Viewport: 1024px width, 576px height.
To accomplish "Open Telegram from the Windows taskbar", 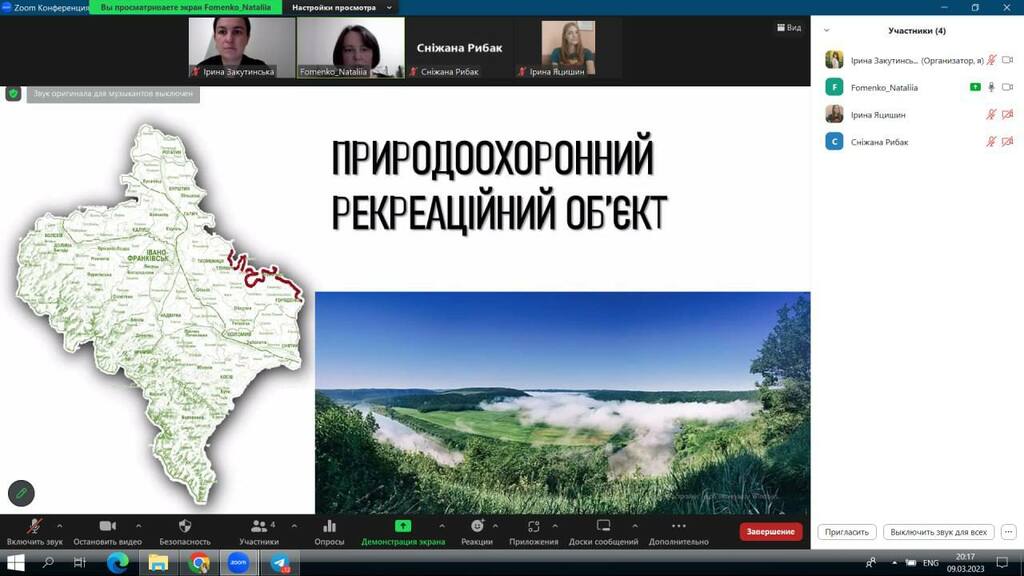I will point(280,563).
